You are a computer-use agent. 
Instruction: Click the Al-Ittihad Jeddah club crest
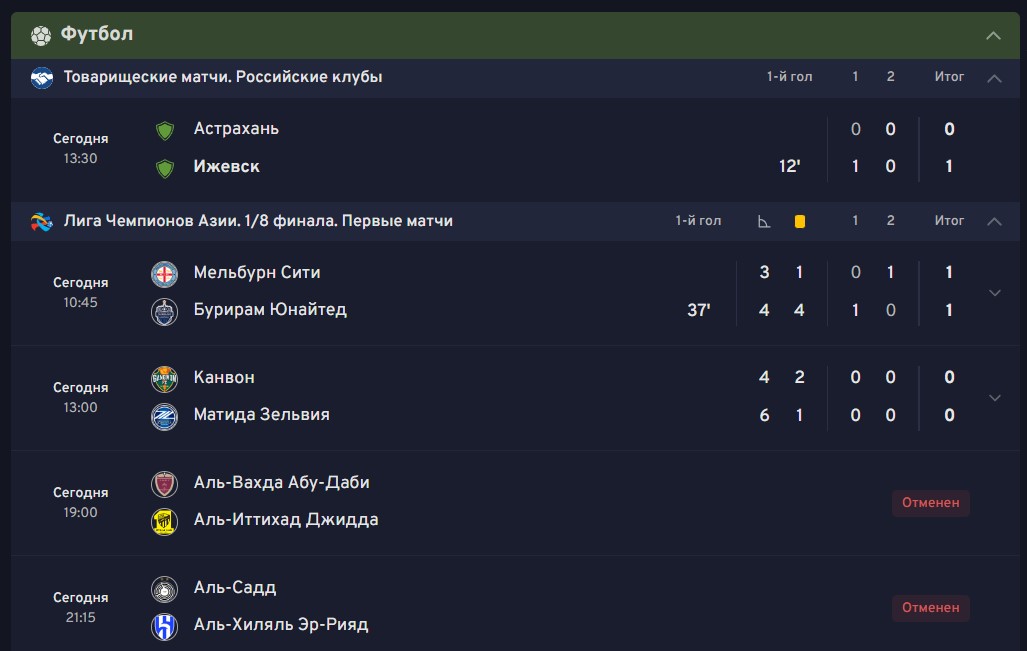click(164, 521)
